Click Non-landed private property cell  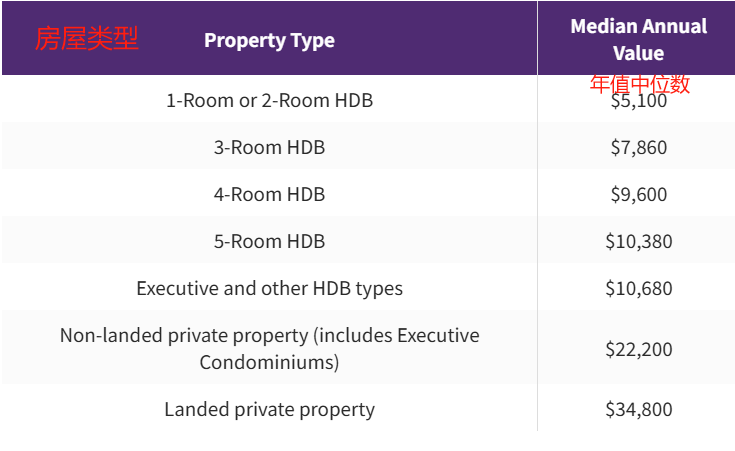coord(270,348)
